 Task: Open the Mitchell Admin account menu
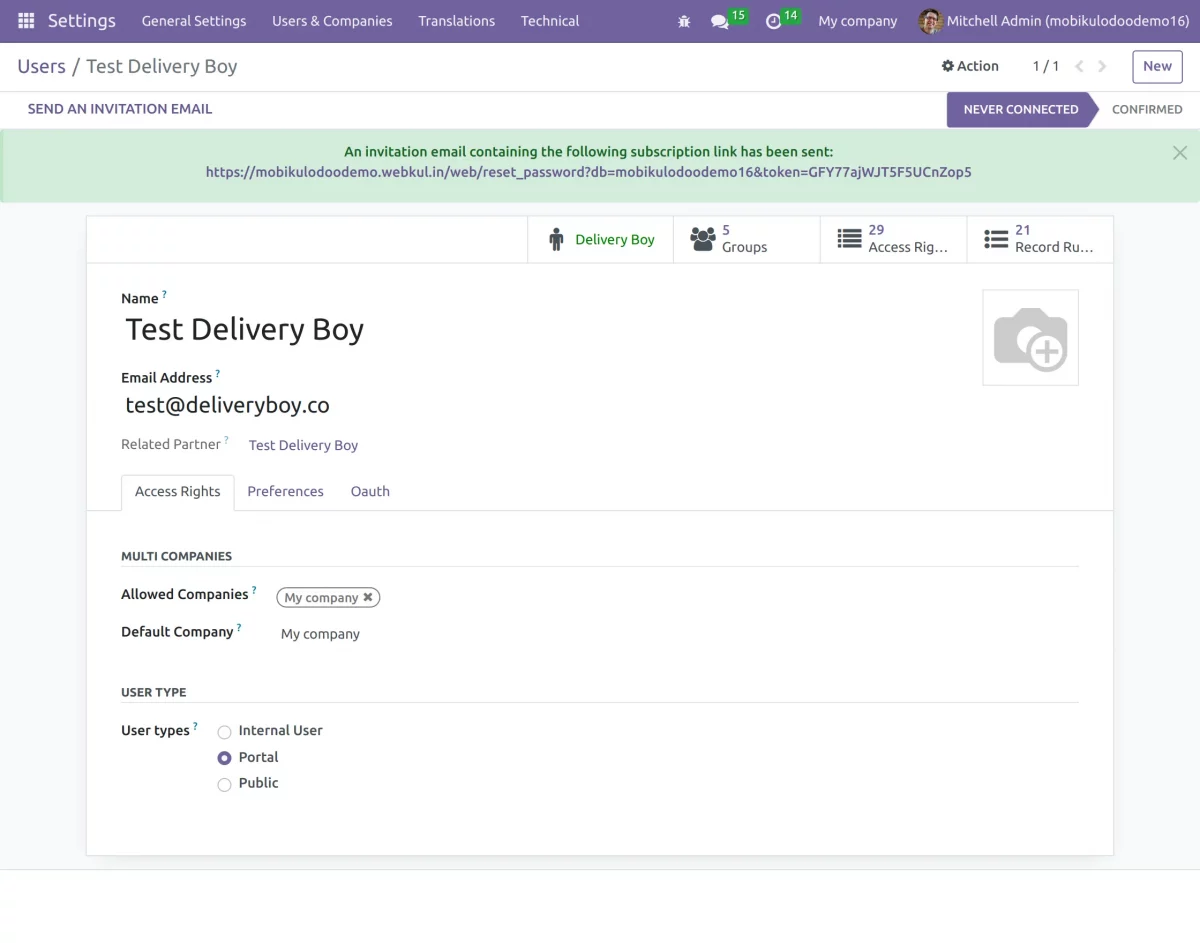click(1053, 20)
